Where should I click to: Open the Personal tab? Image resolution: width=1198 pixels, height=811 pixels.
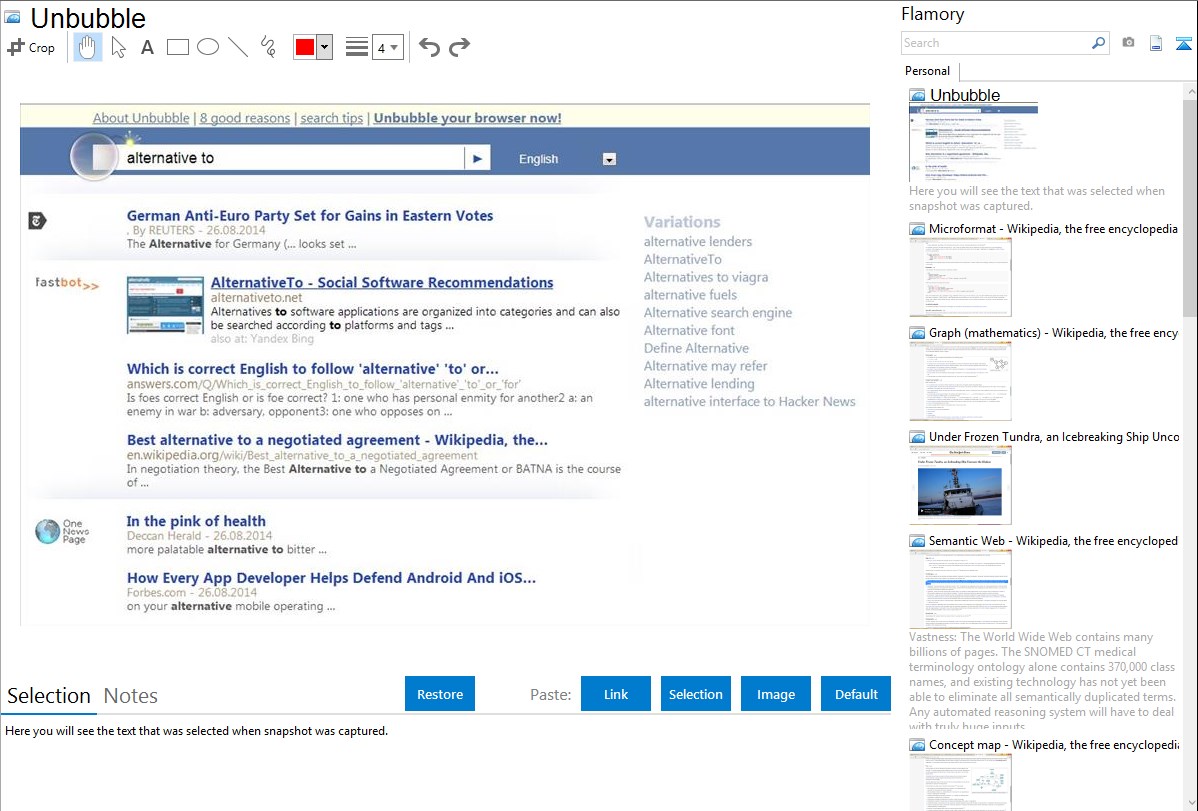pyautogui.click(x=927, y=71)
